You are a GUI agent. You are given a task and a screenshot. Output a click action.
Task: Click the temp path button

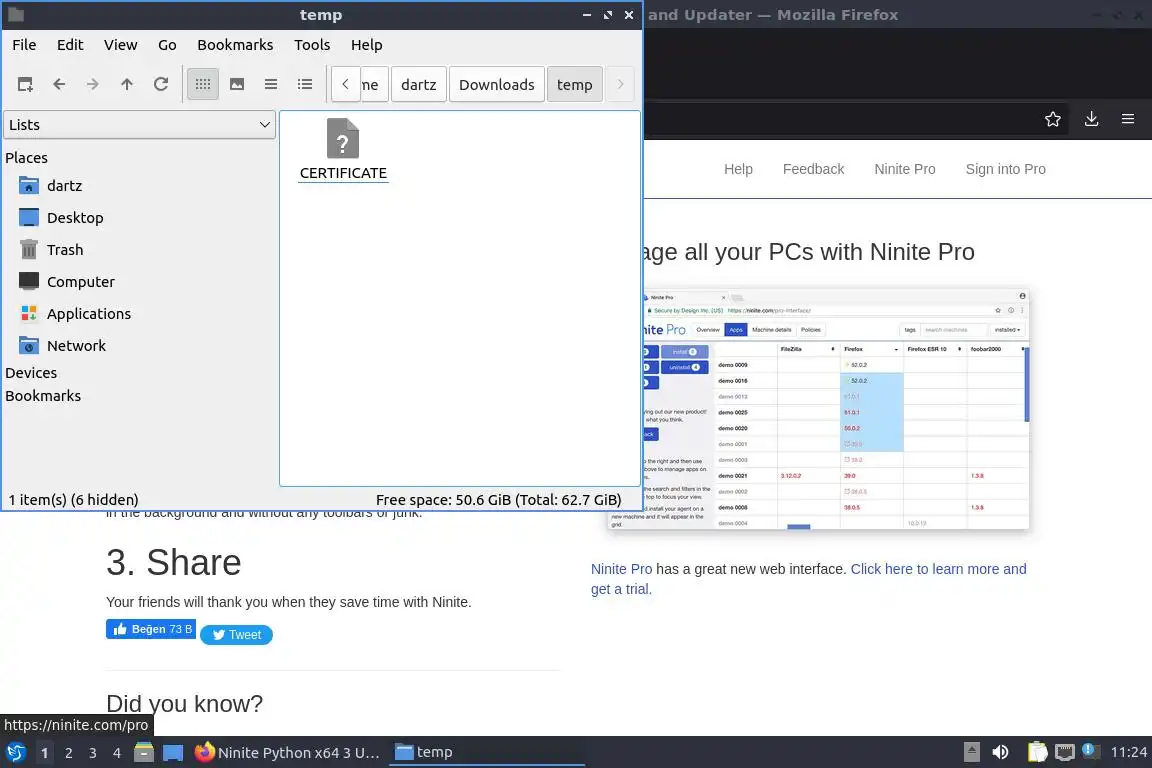point(575,85)
